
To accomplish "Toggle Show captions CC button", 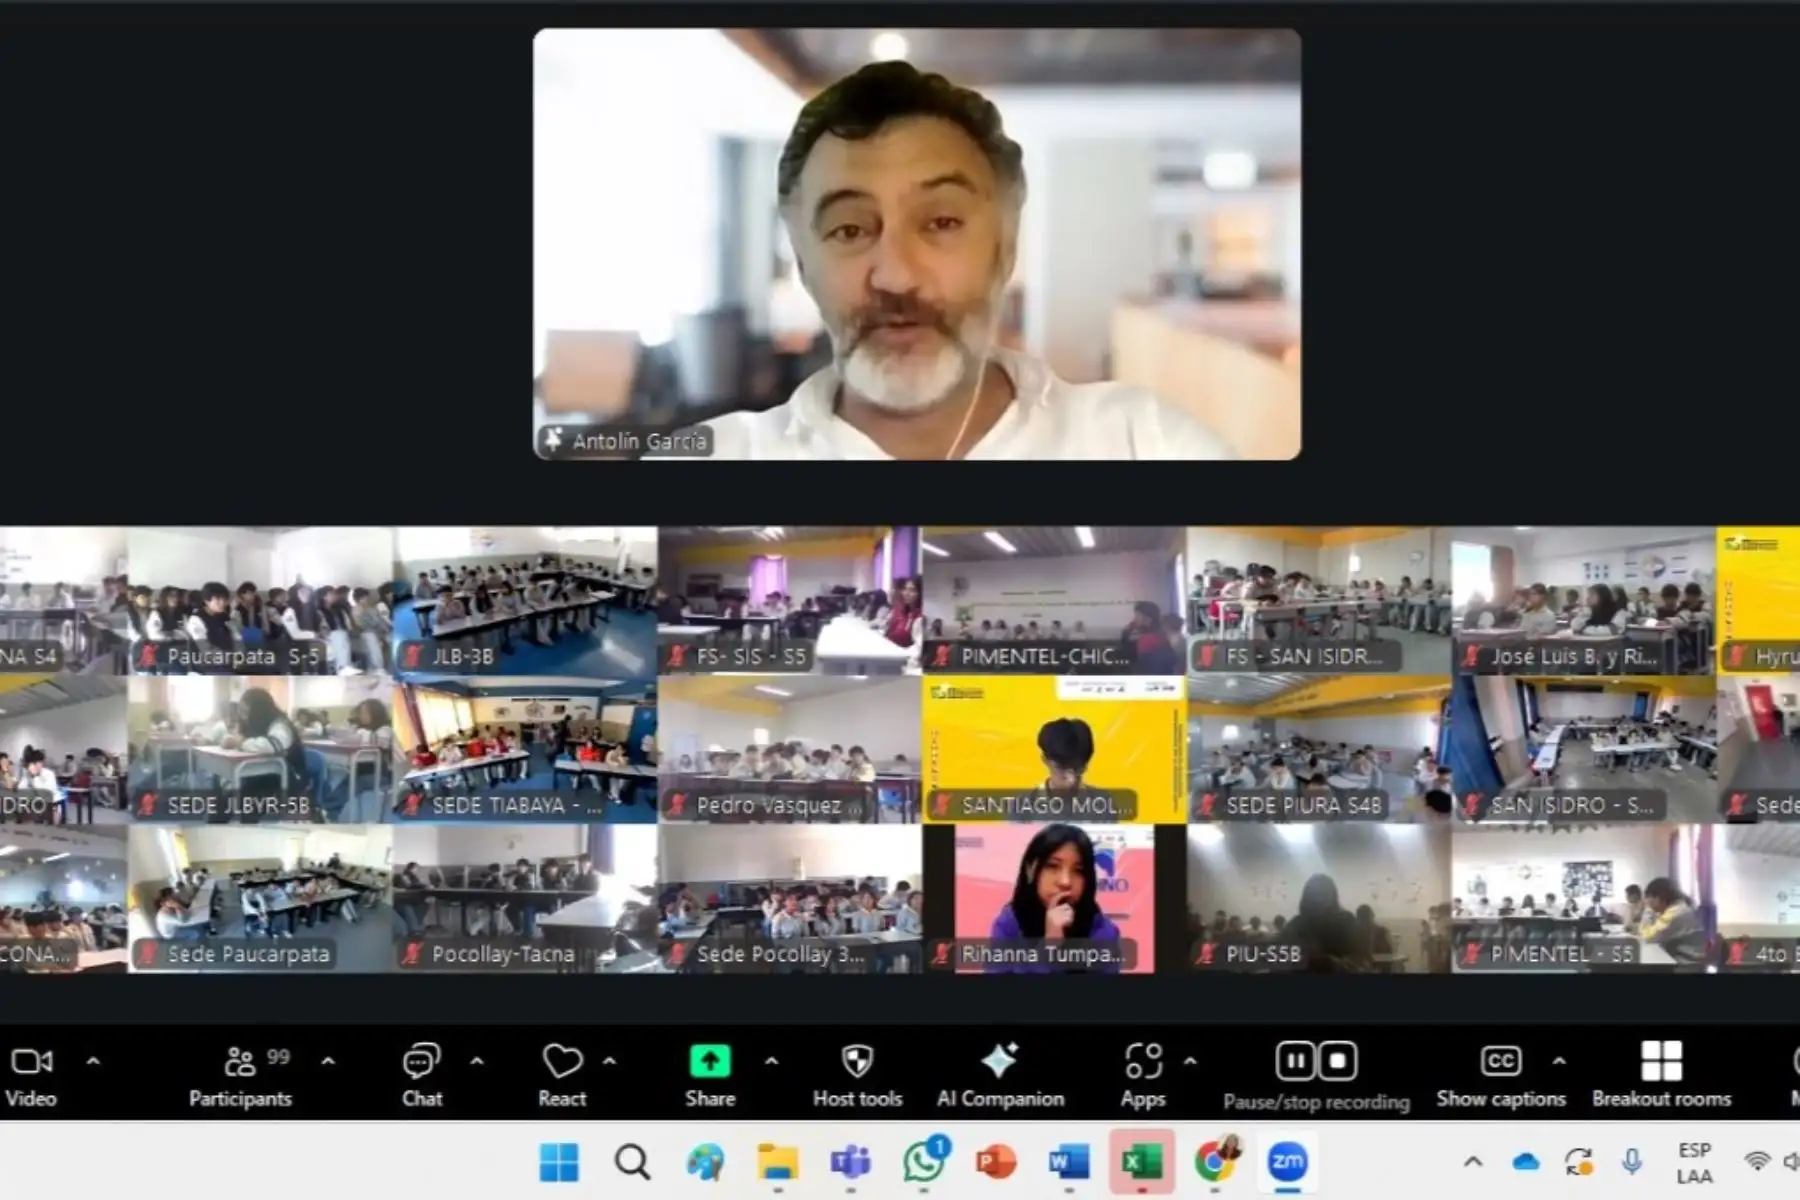I will click(1501, 1075).
